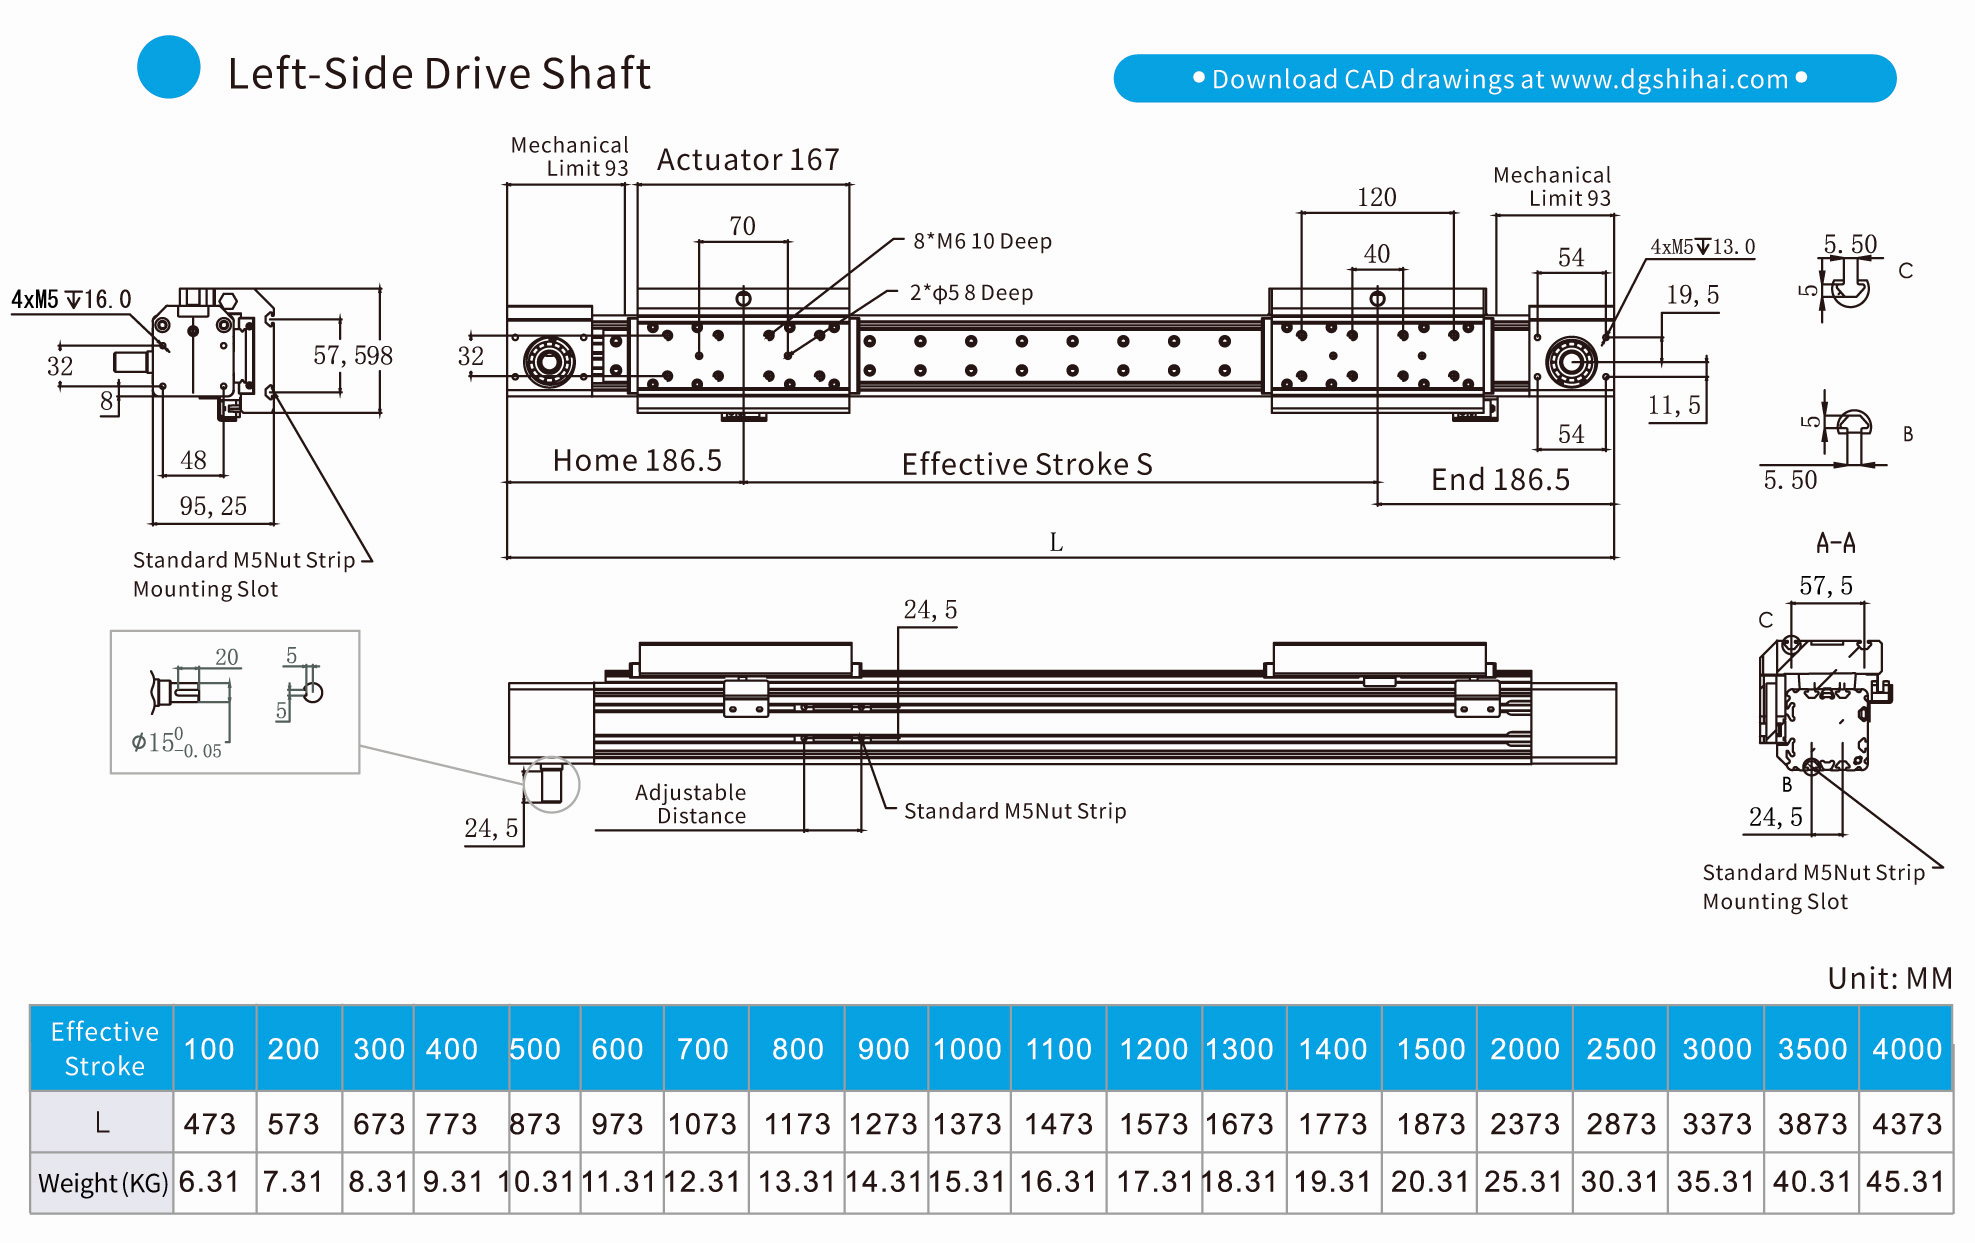Click the shaft detail inset box
This screenshot has width=1975, height=1243.
tap(235, 702)
